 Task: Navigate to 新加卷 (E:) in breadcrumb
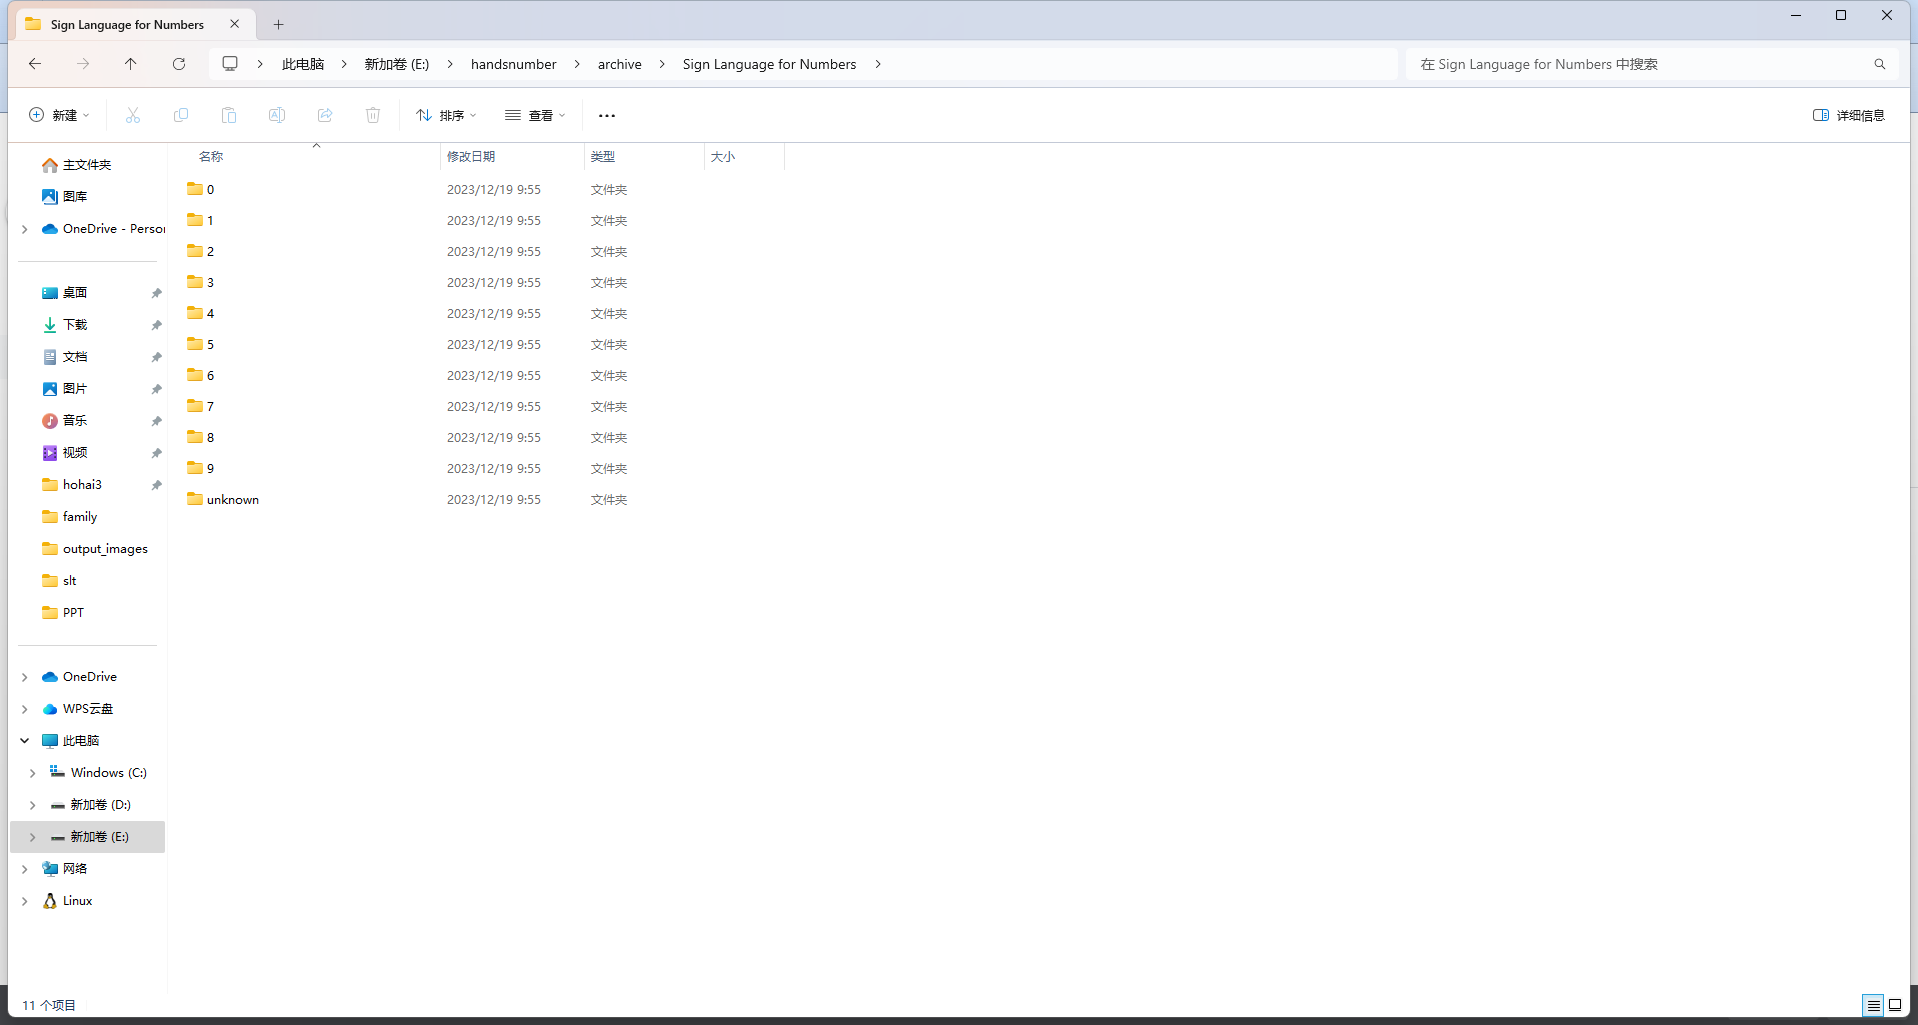(397, 64)
